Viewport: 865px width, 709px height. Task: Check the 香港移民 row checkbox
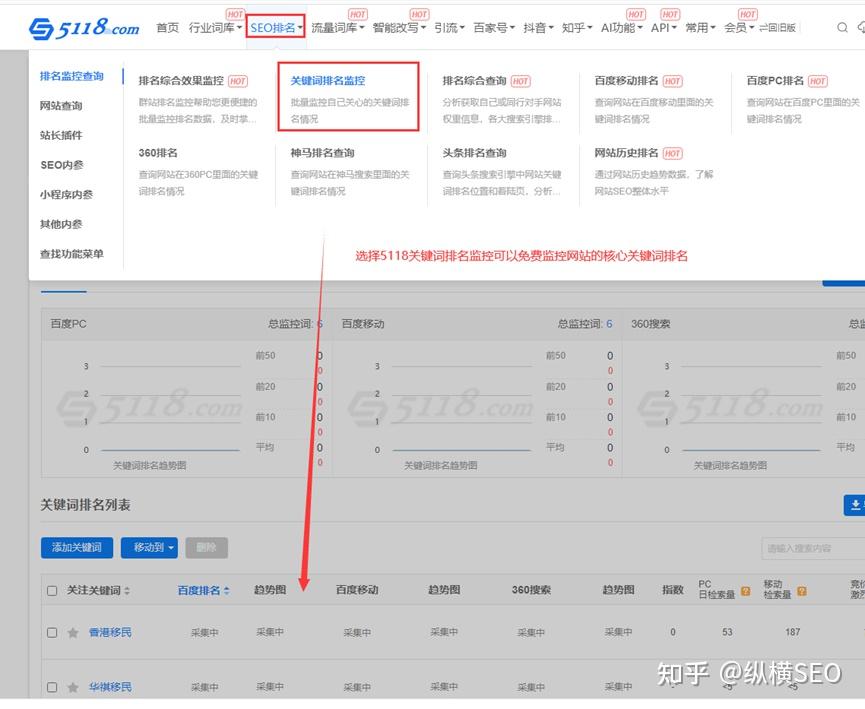(52, 632)
